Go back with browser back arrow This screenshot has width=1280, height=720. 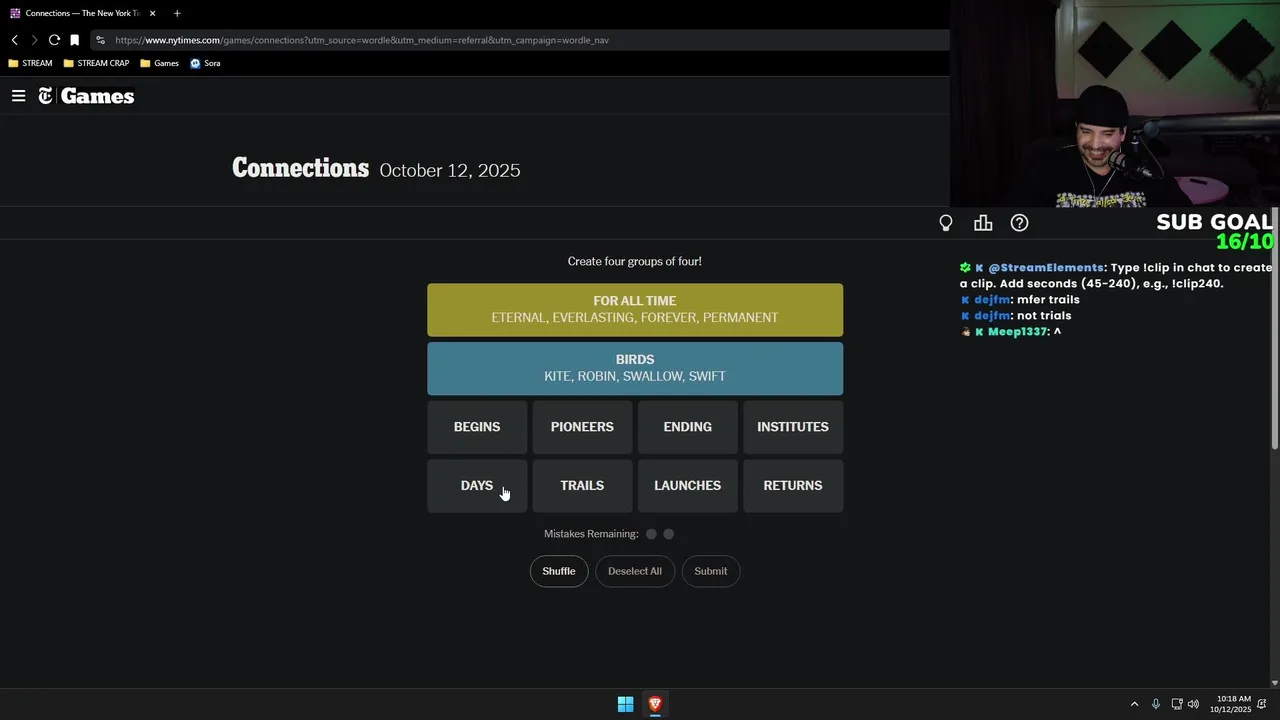14,40
